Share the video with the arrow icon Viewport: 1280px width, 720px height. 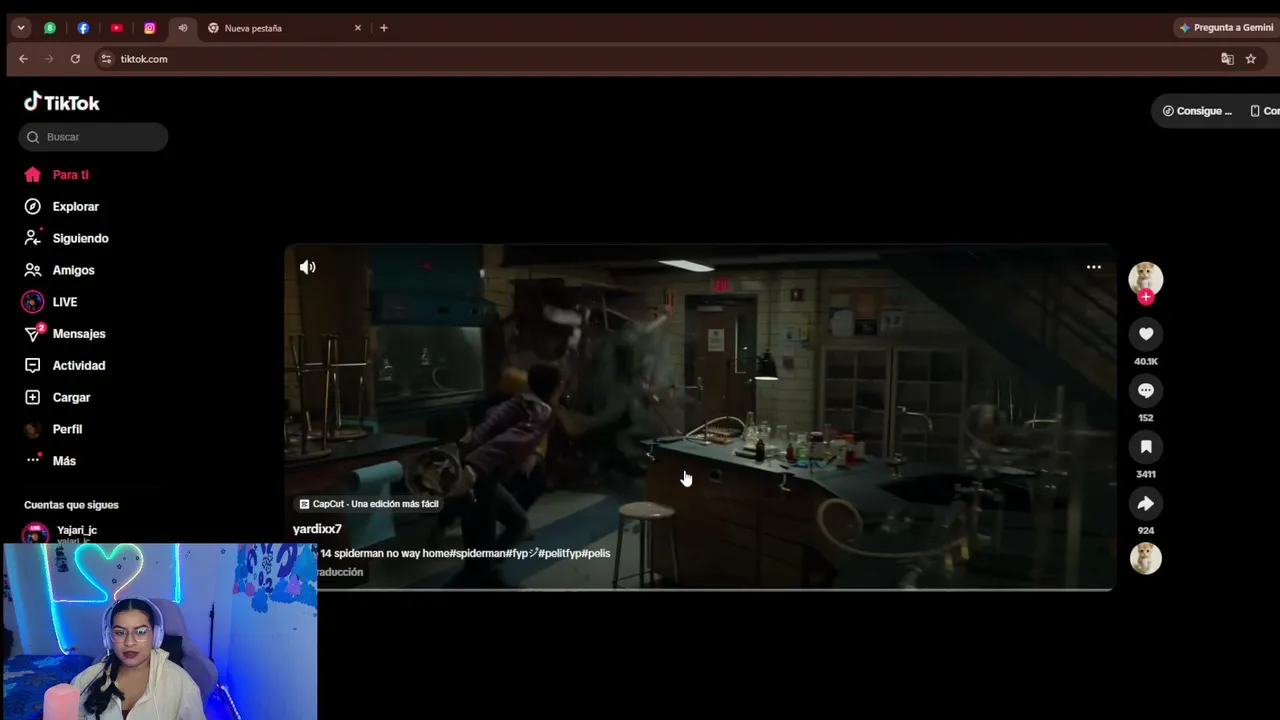(1146, 503)
